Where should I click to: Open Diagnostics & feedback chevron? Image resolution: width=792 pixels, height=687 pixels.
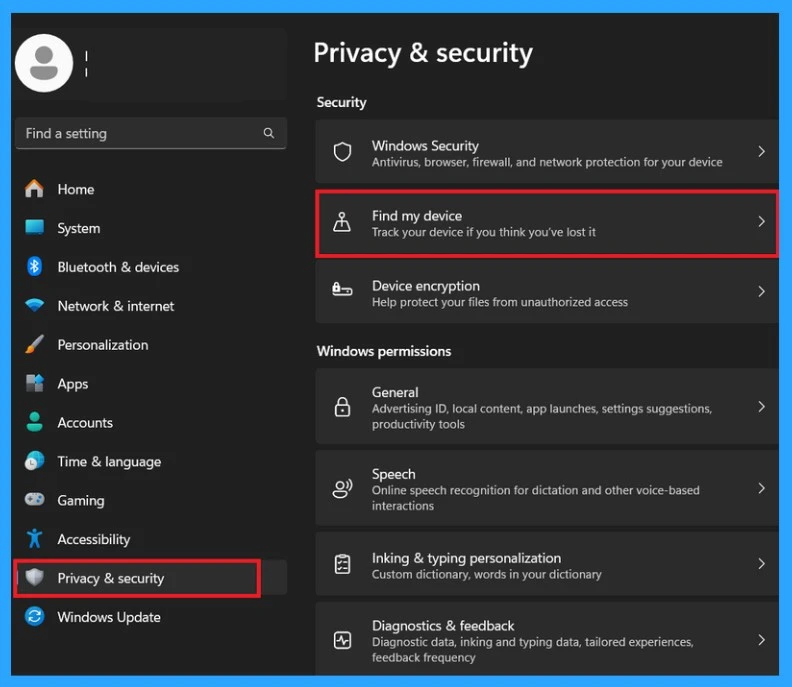point(761,640)
